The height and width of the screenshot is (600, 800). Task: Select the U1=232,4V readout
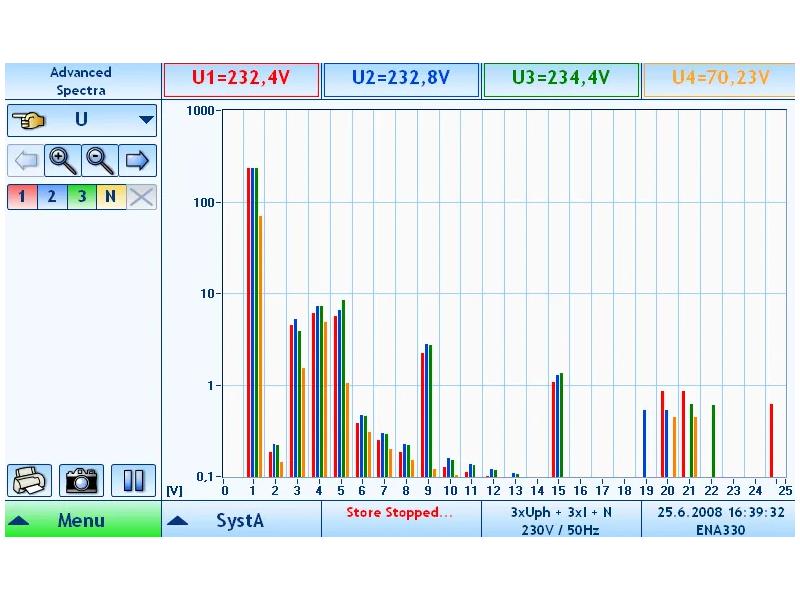pos(241,79)
